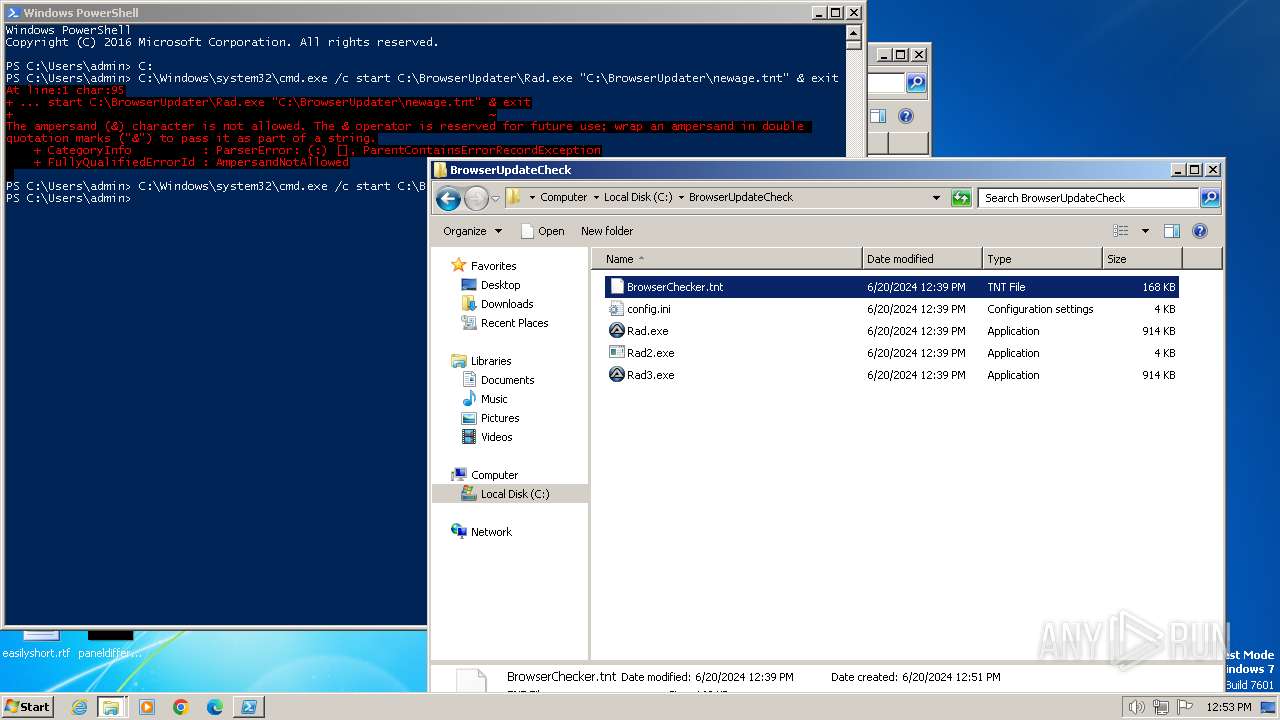Image resolution: width=1280 pixels, height=720 pixels.
Task: Click the Change your view icon
Action: tap(1121, 231)
